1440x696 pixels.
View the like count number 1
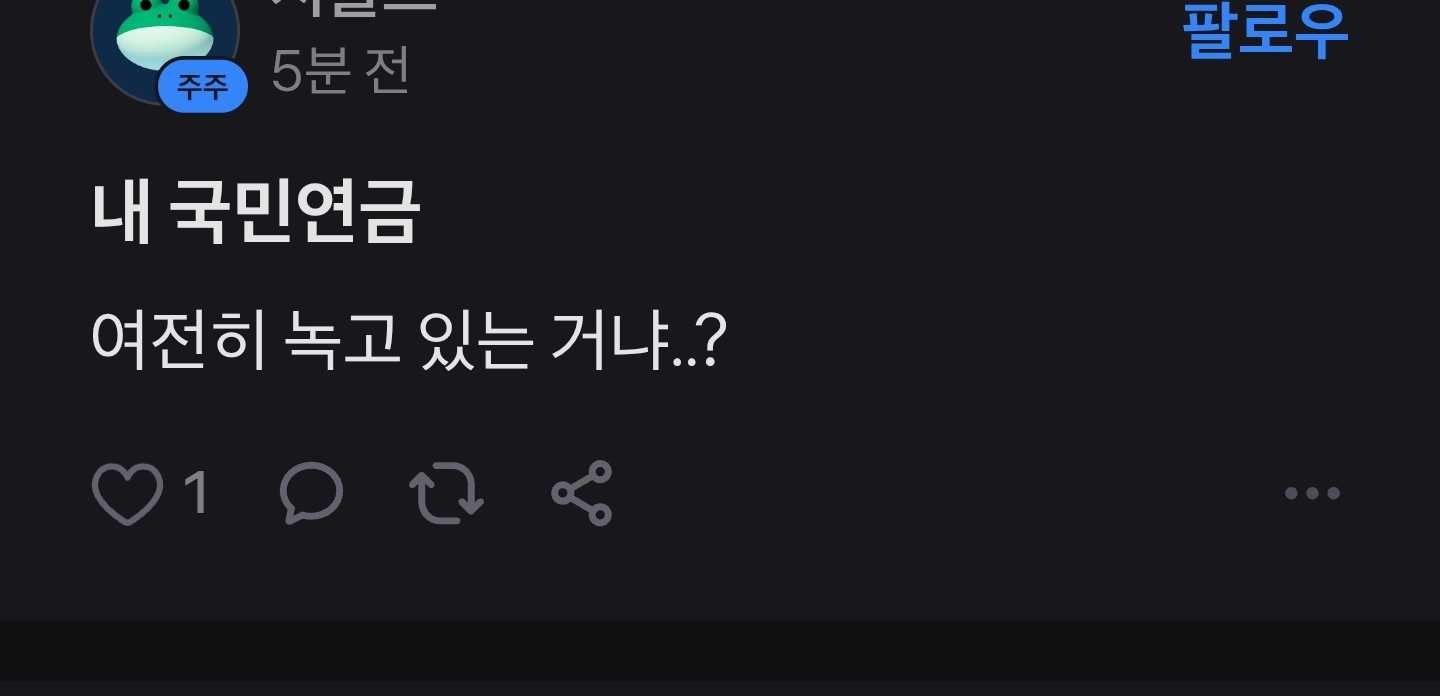(x=197, y=494)
